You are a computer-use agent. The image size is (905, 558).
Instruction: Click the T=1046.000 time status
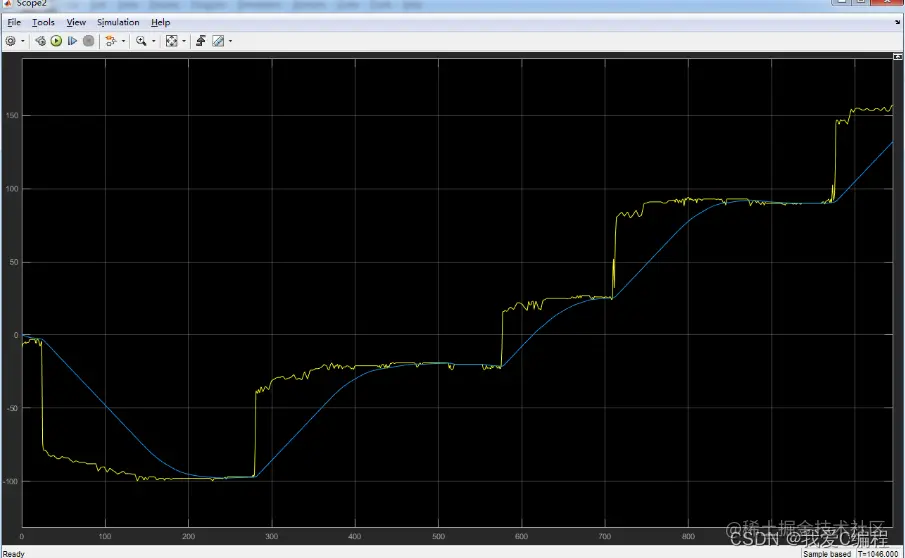[877, 553]
